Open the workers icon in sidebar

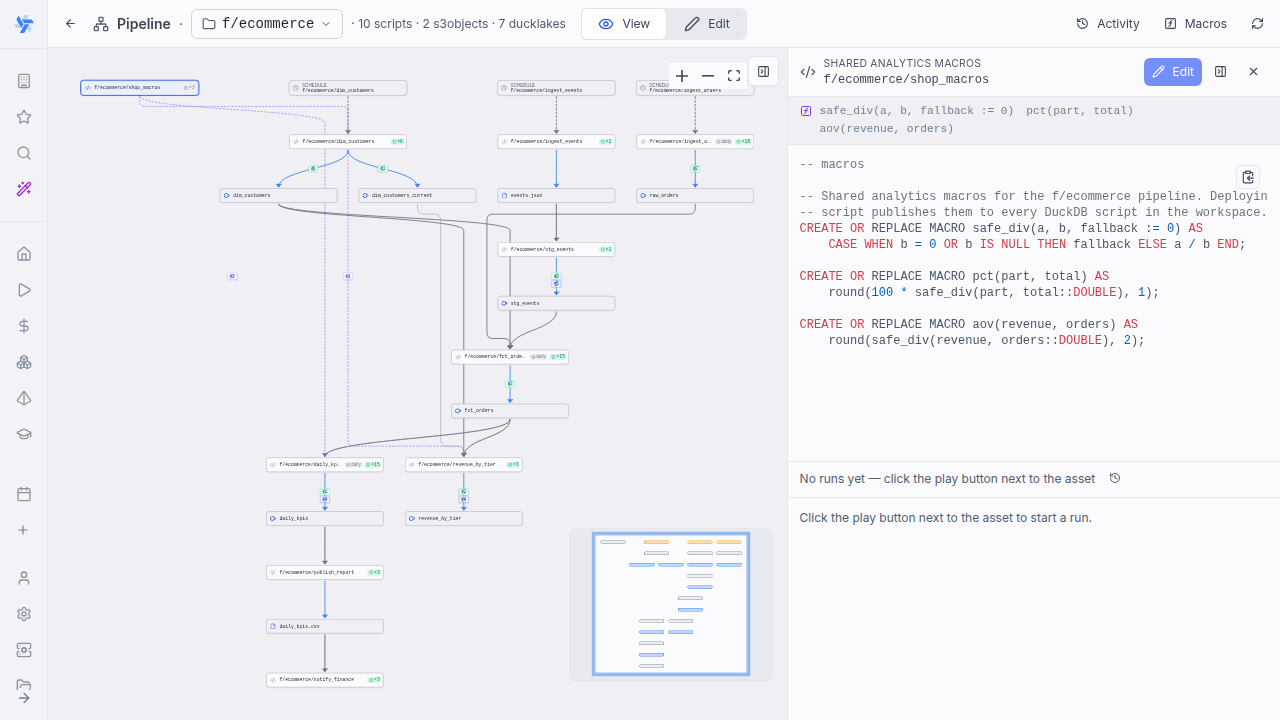[x=24, y=650]
